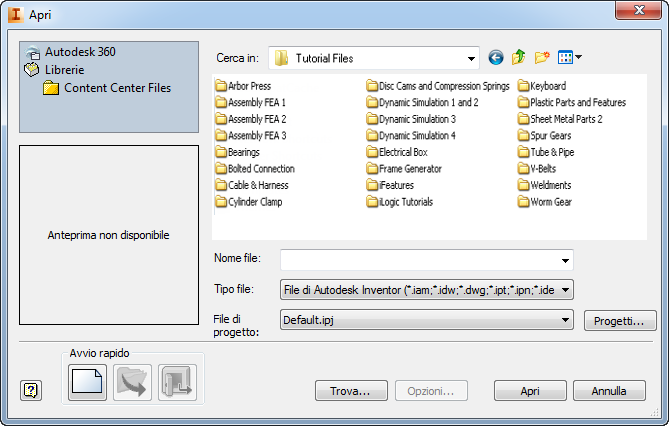Click the Open quick launch folder icon
Screen dimensions: 669x426
tap(132, 382)
